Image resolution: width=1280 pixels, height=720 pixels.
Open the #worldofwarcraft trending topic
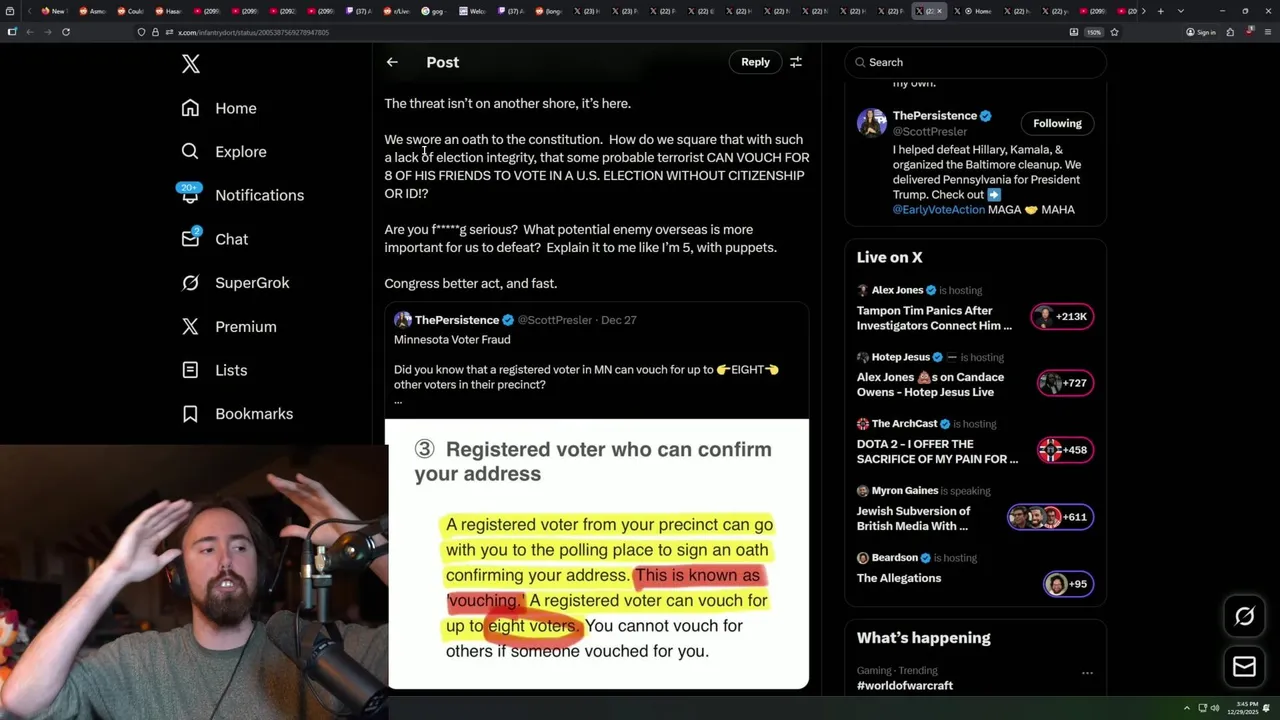tap(904, 686)
